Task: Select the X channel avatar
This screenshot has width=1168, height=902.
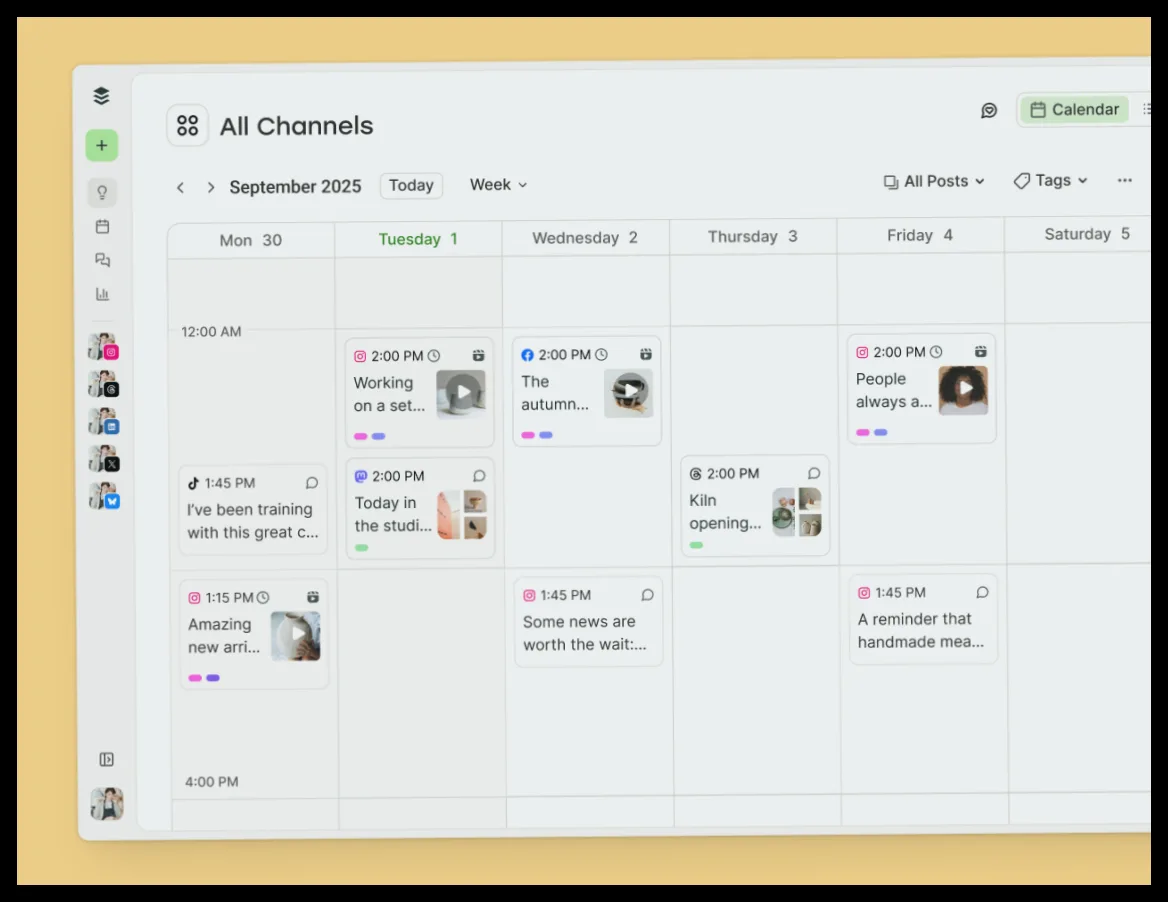Action: click(x=104, y=458)
